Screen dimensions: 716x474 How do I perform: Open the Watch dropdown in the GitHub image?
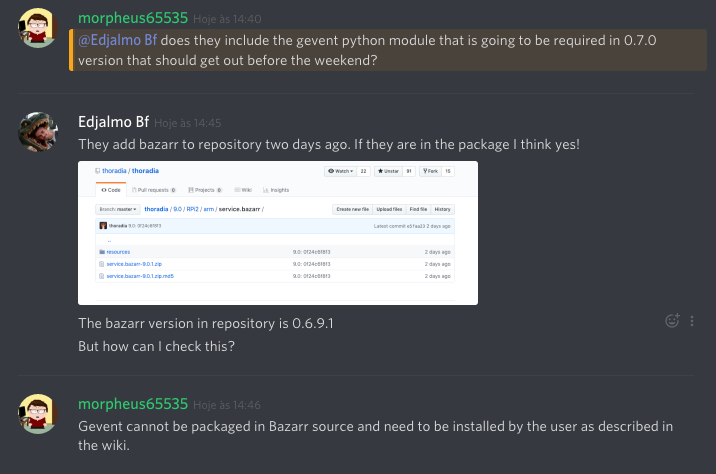(x=341, y=172)
